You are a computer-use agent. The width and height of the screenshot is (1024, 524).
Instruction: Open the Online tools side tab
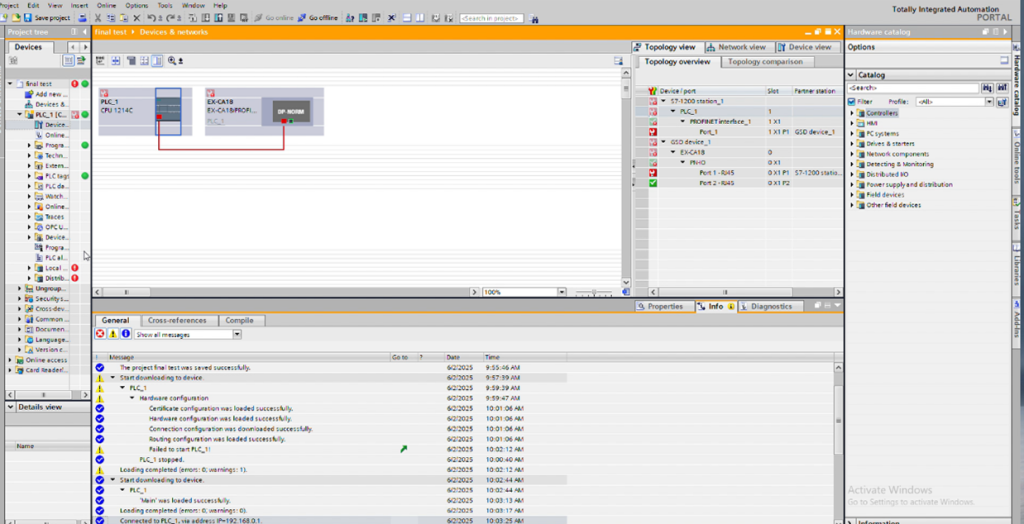(x=1017, y=157)
